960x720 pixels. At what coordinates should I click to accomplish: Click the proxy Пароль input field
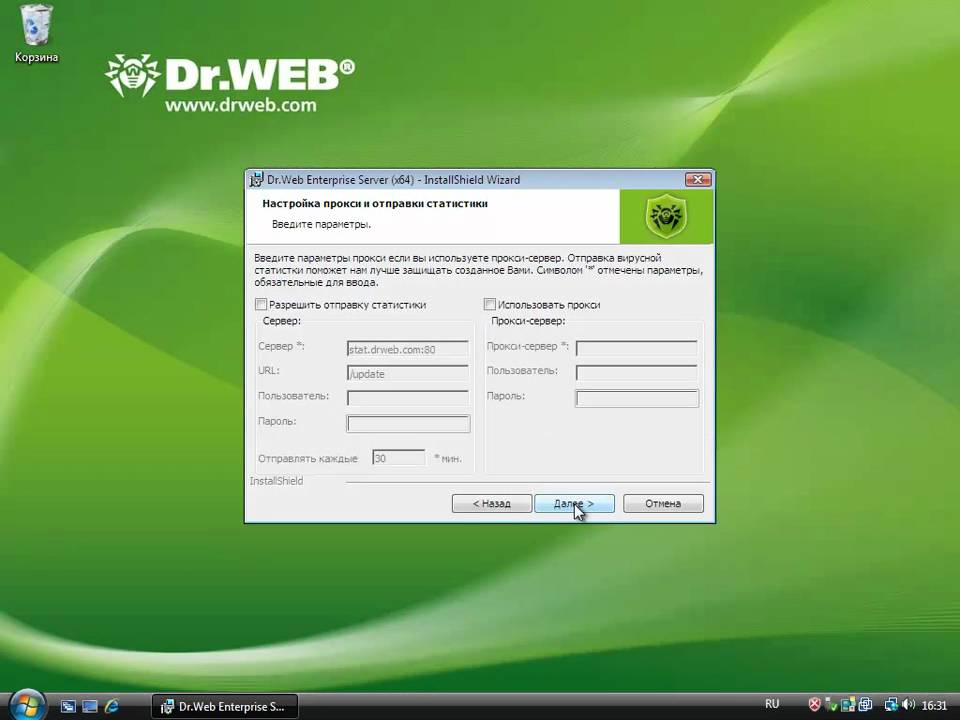pos(637,399)
